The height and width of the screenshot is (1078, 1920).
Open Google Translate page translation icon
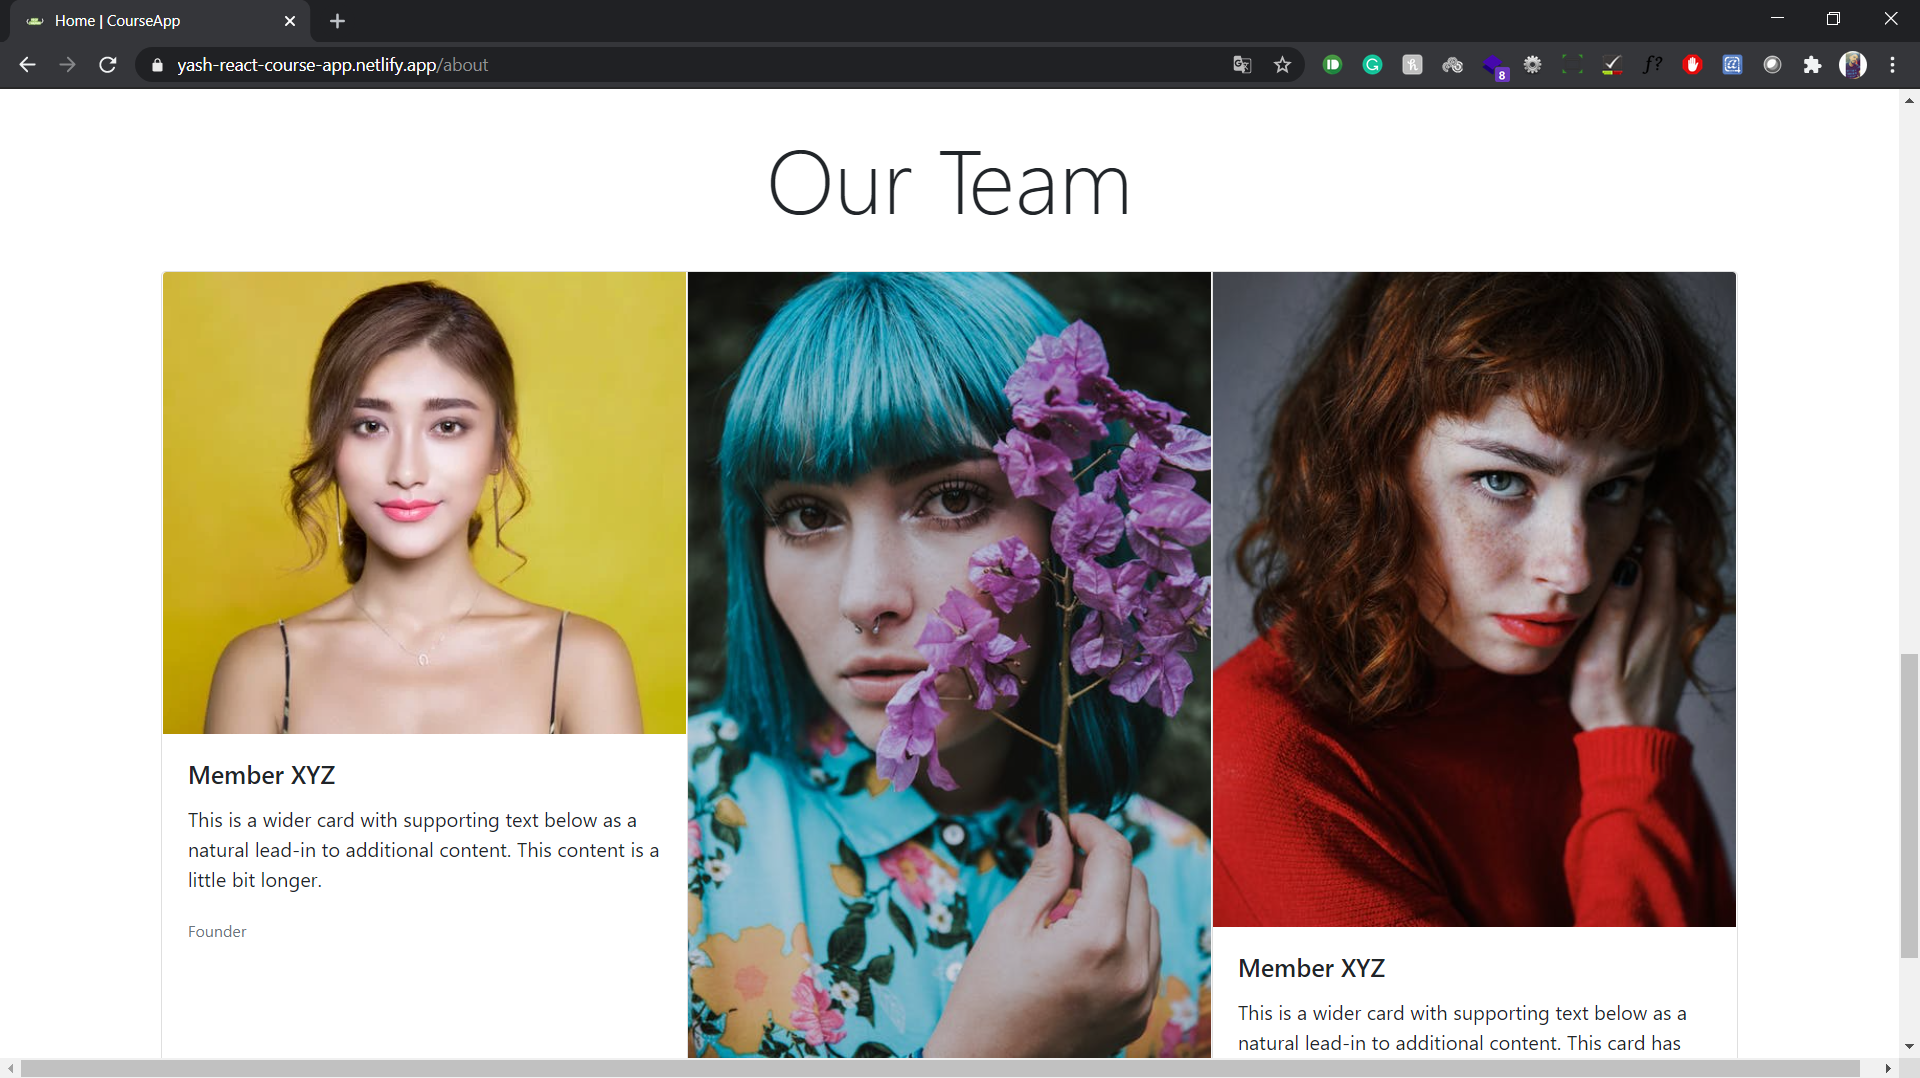click(1242, 64)
